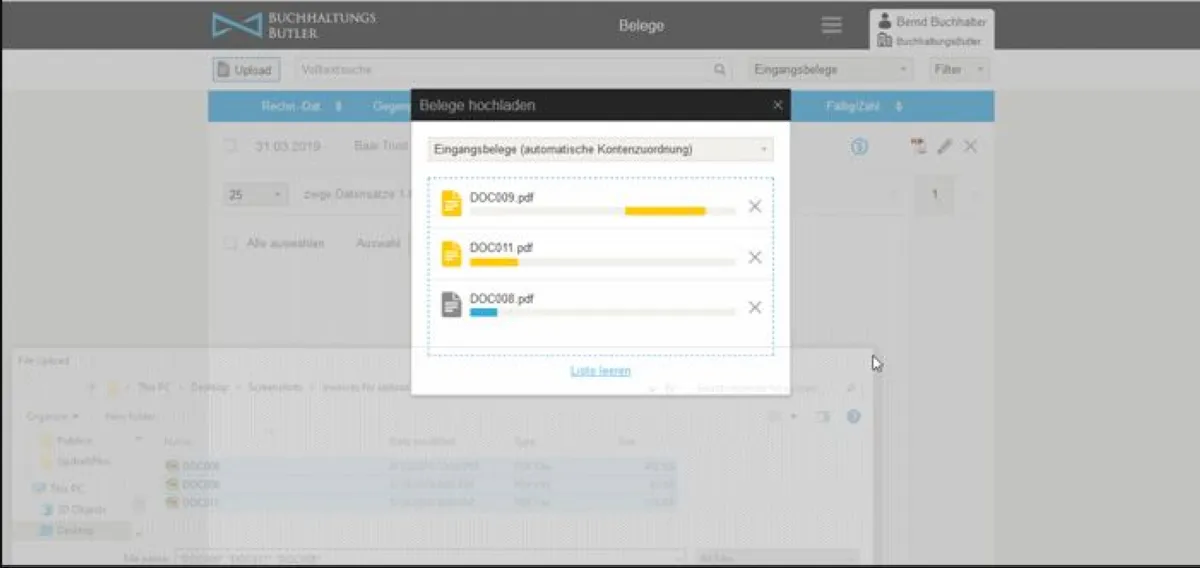The width and height of the screenshot is (1200, 568).
Task: Cancel the DOC008.pdf upload with its X
Action: tap(755, 307)
